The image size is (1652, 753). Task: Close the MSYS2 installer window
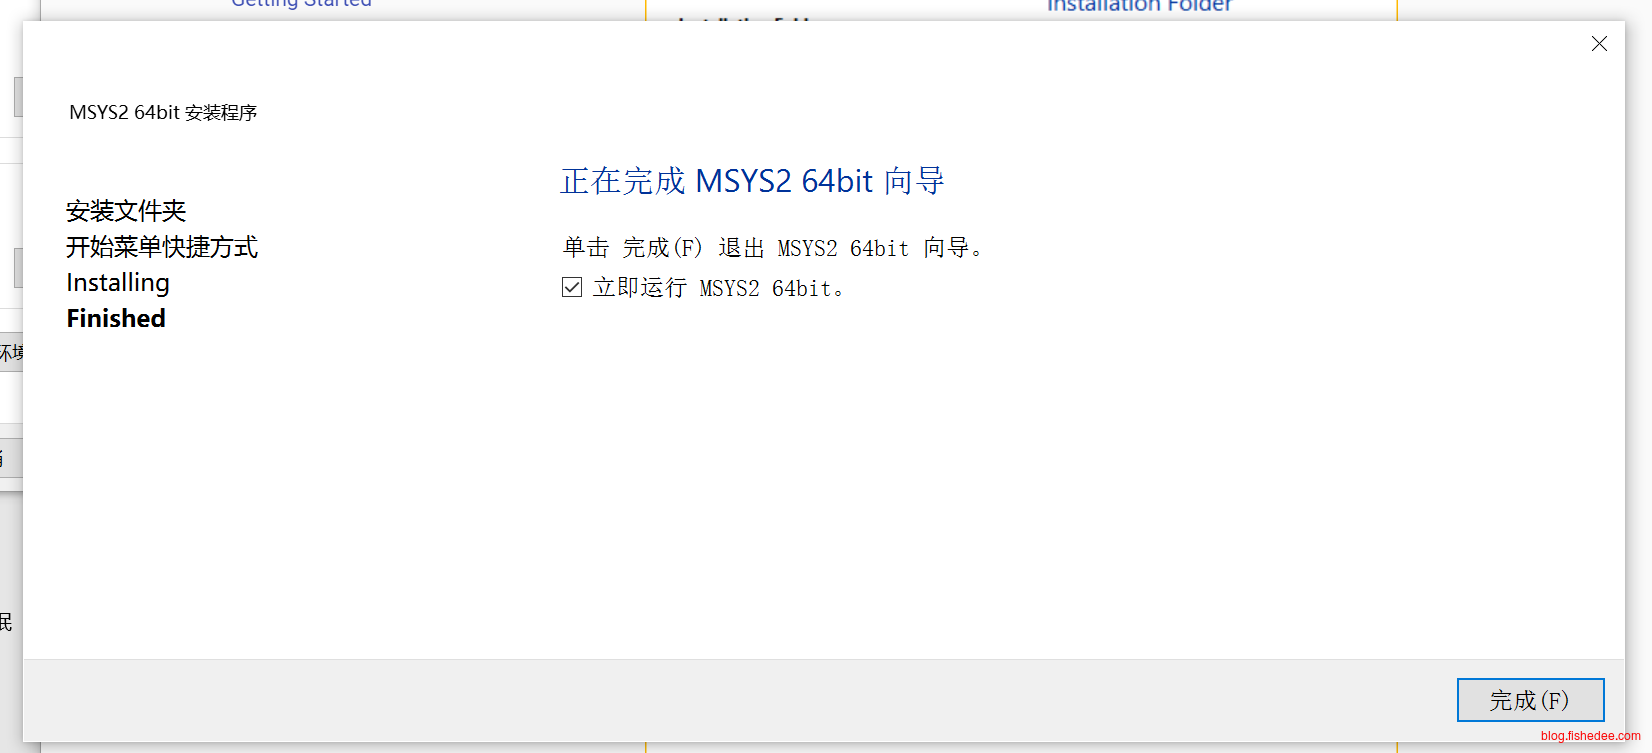point(1599,44)
